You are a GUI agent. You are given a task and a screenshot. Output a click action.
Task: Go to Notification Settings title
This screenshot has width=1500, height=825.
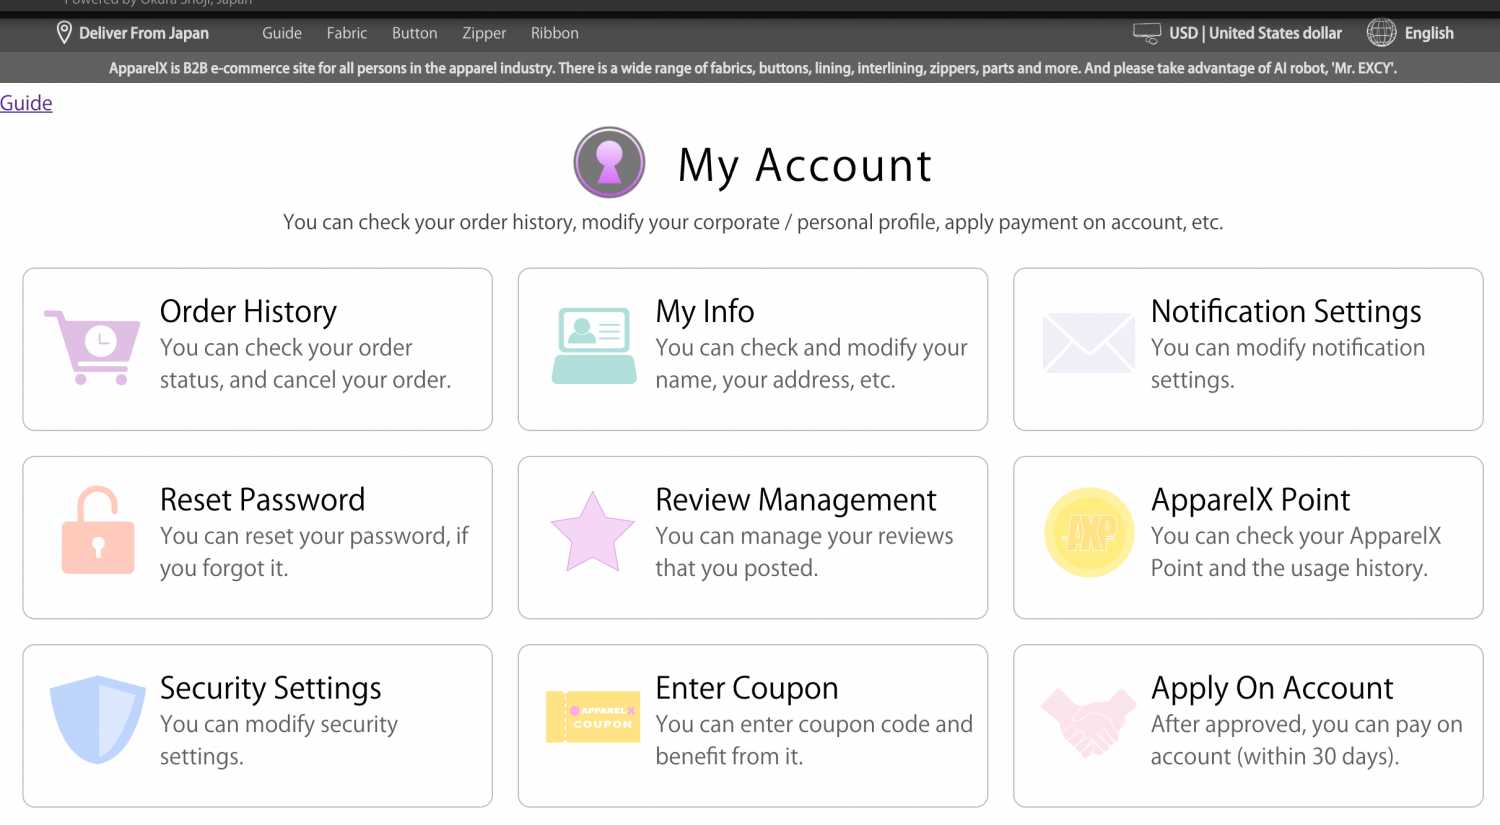coord(1286,311)
